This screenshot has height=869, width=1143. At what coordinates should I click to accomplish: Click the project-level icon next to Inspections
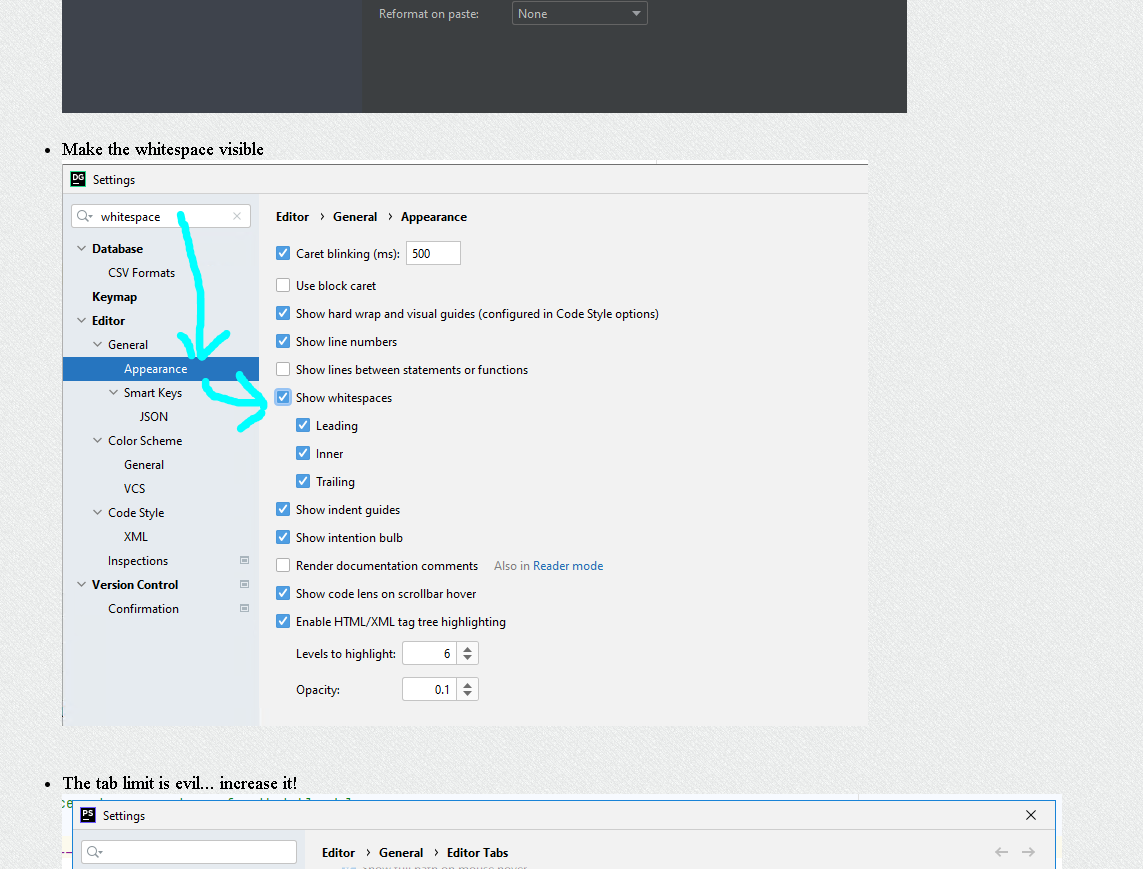click(245, 560)
